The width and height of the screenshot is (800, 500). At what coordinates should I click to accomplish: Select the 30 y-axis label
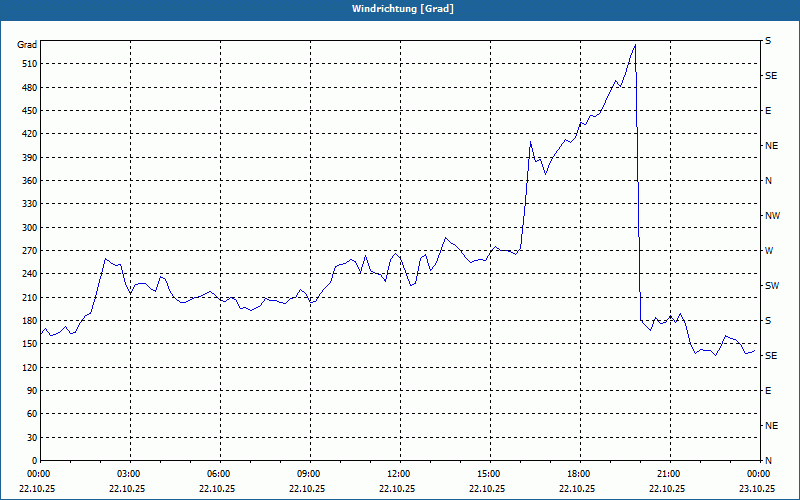pos(32,437)
